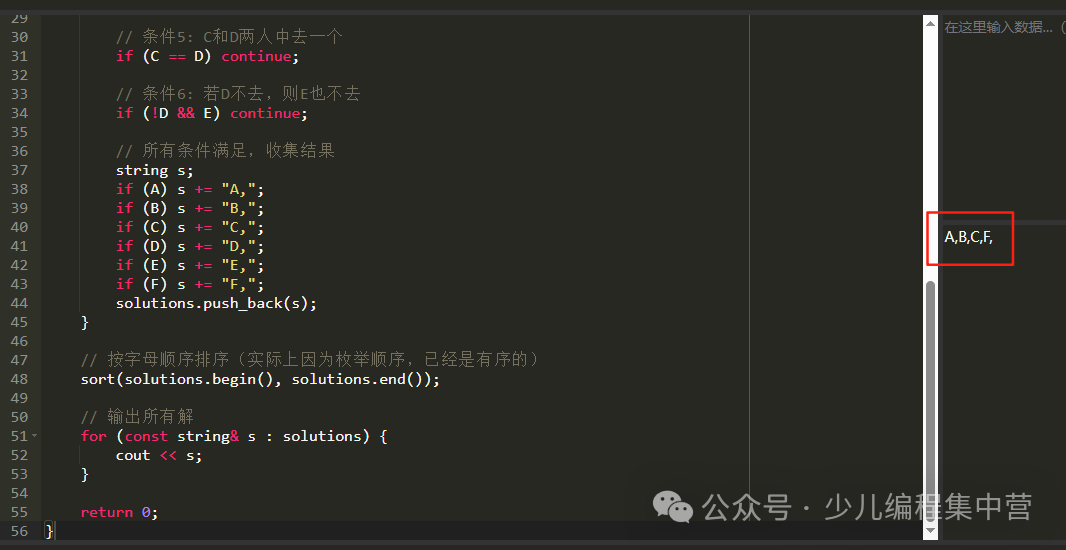Click the "string s;" declaration line
This screenshot has height=550, width=1066.
[154, 170]
